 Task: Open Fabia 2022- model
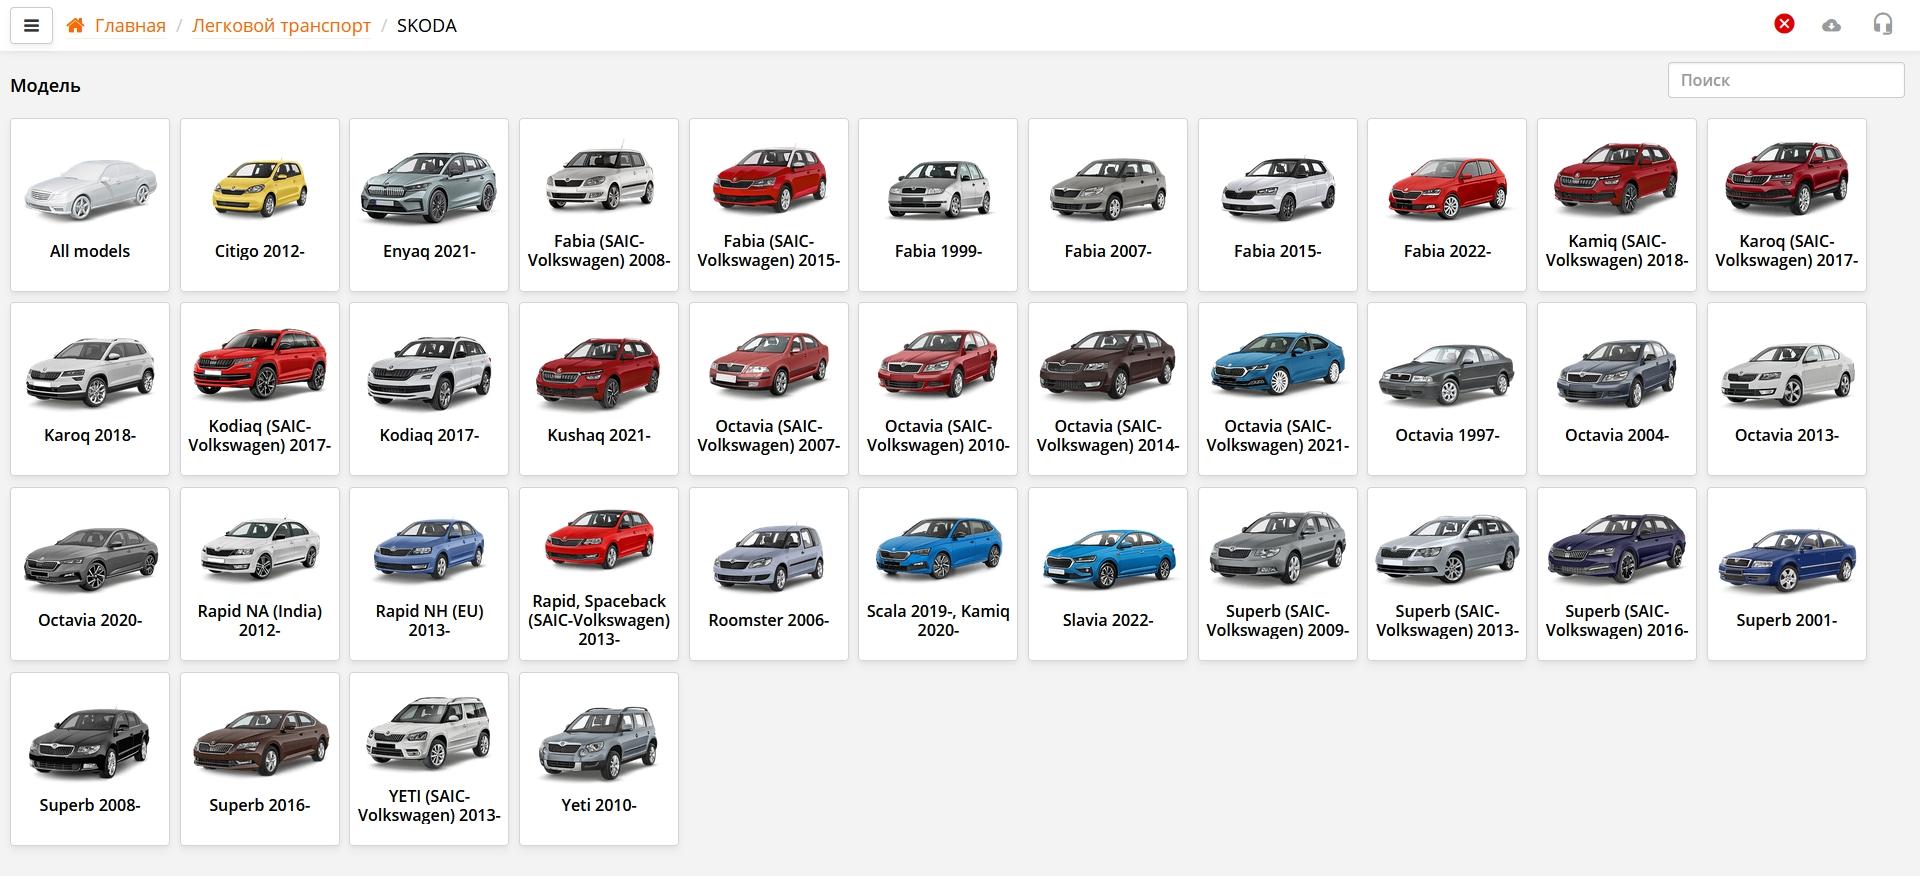1447,205
